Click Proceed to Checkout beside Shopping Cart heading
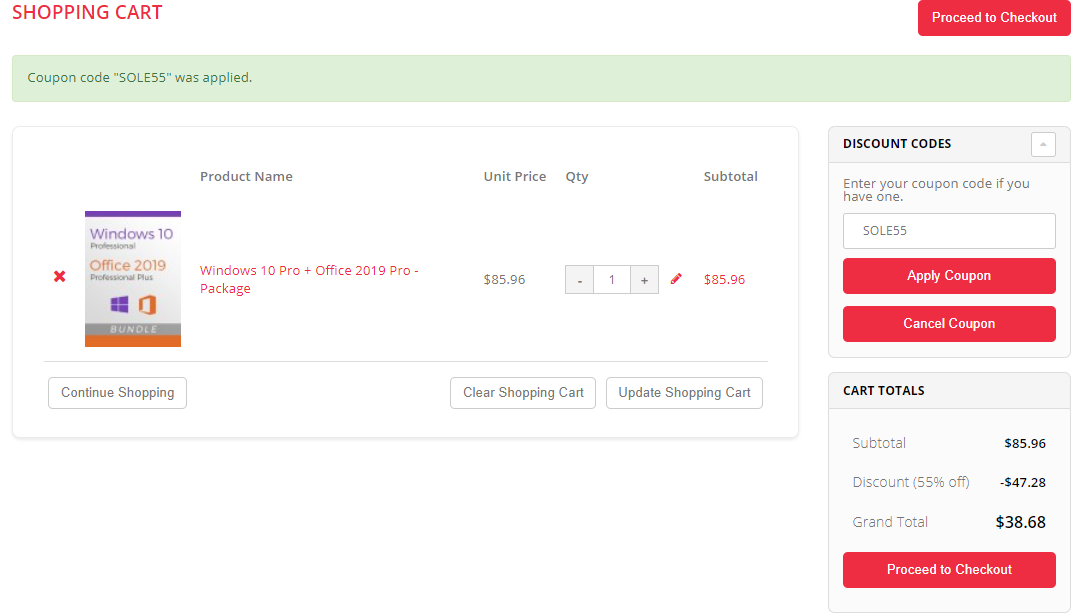The height and width of the screenshot is (615, 1076). (x=994, y=18)
